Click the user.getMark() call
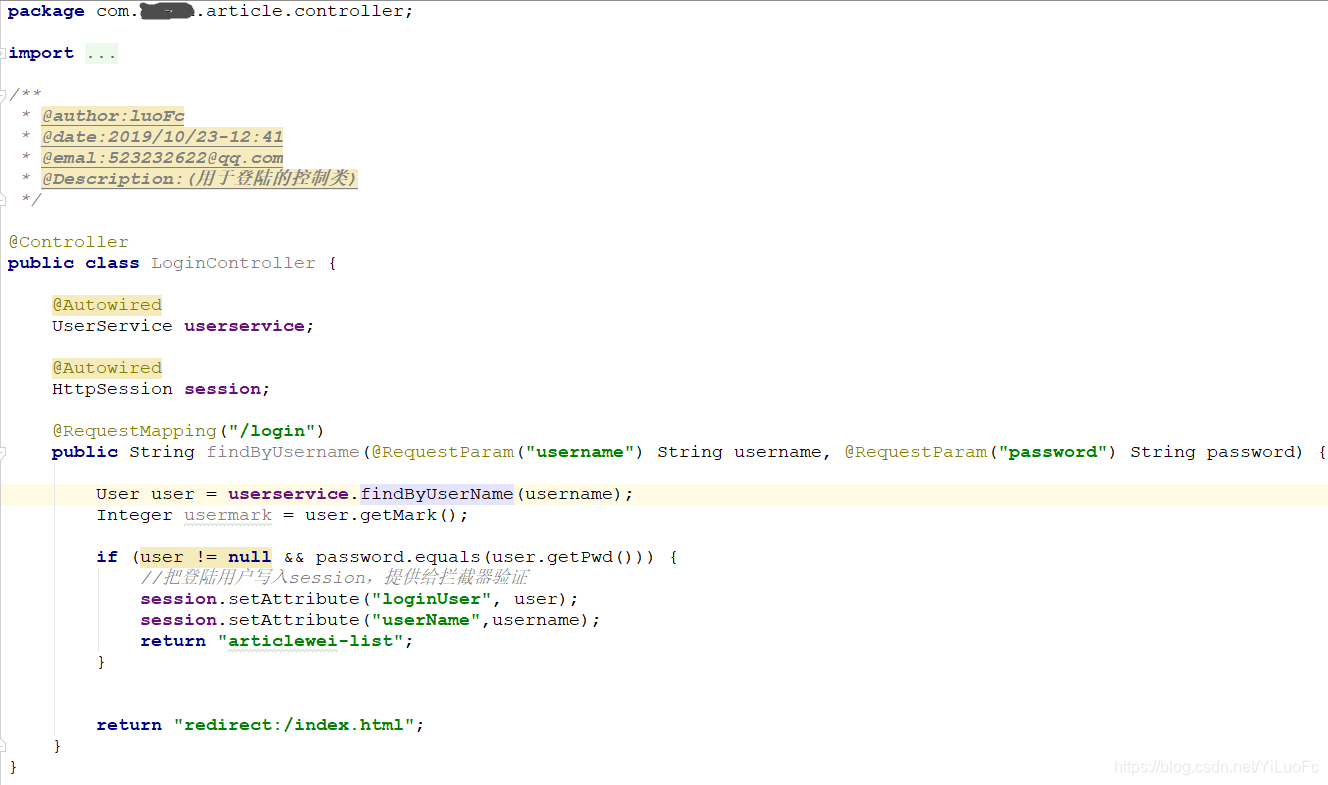This screenshot has width=1328, height=785. click(x=382, y=515)
